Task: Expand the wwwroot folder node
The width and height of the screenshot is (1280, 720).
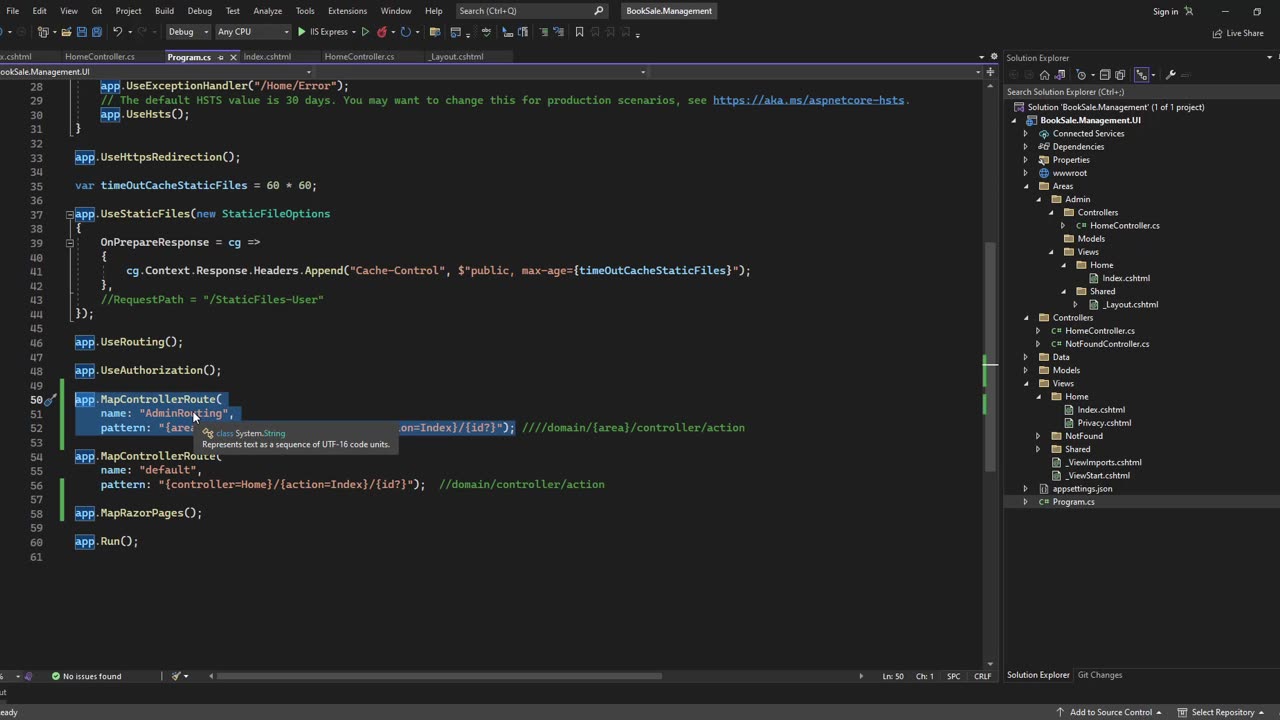Action: [1025, 173]
